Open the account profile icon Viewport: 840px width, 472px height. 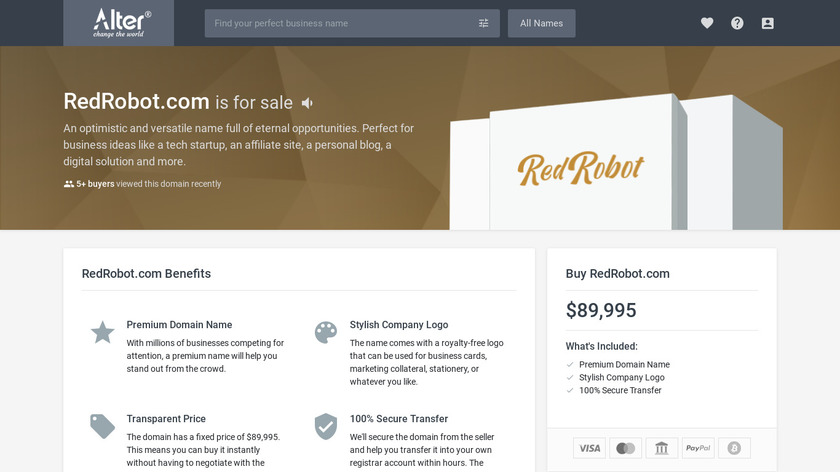767,23
